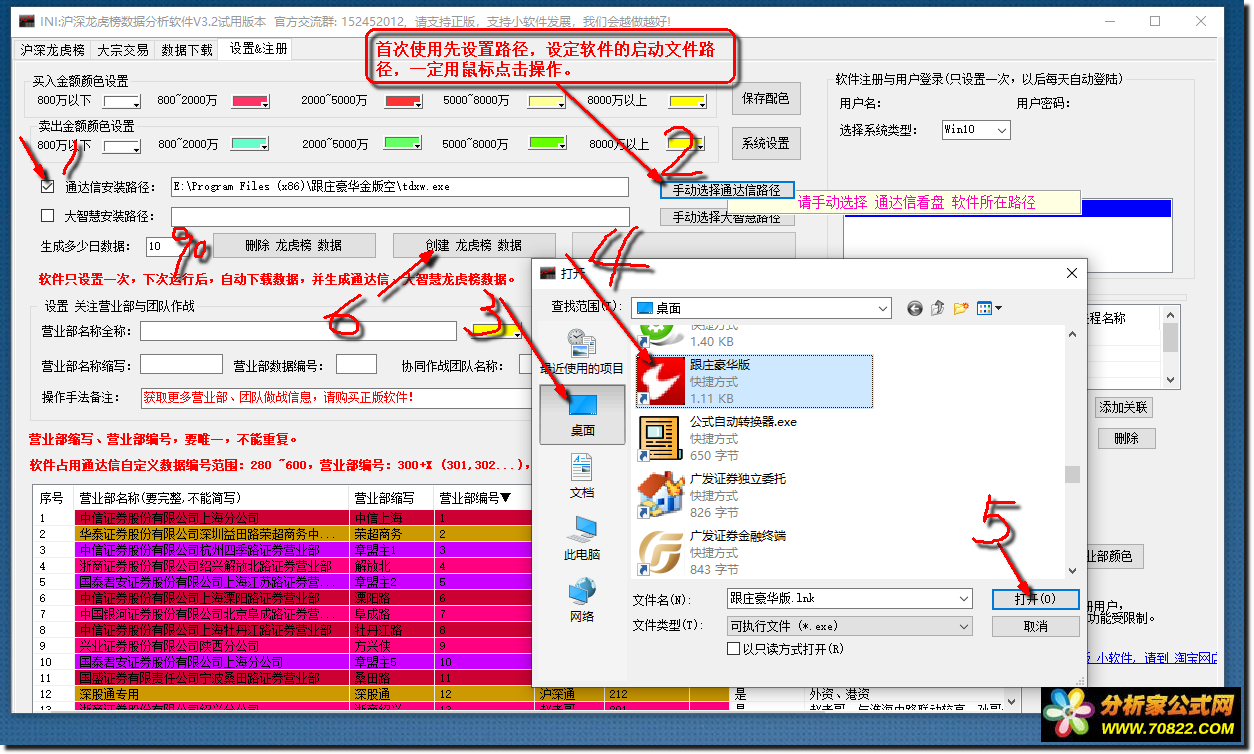Close the 打开 file dialog
This screenshot has width=1254, height=754.
tap(1072, 273)
